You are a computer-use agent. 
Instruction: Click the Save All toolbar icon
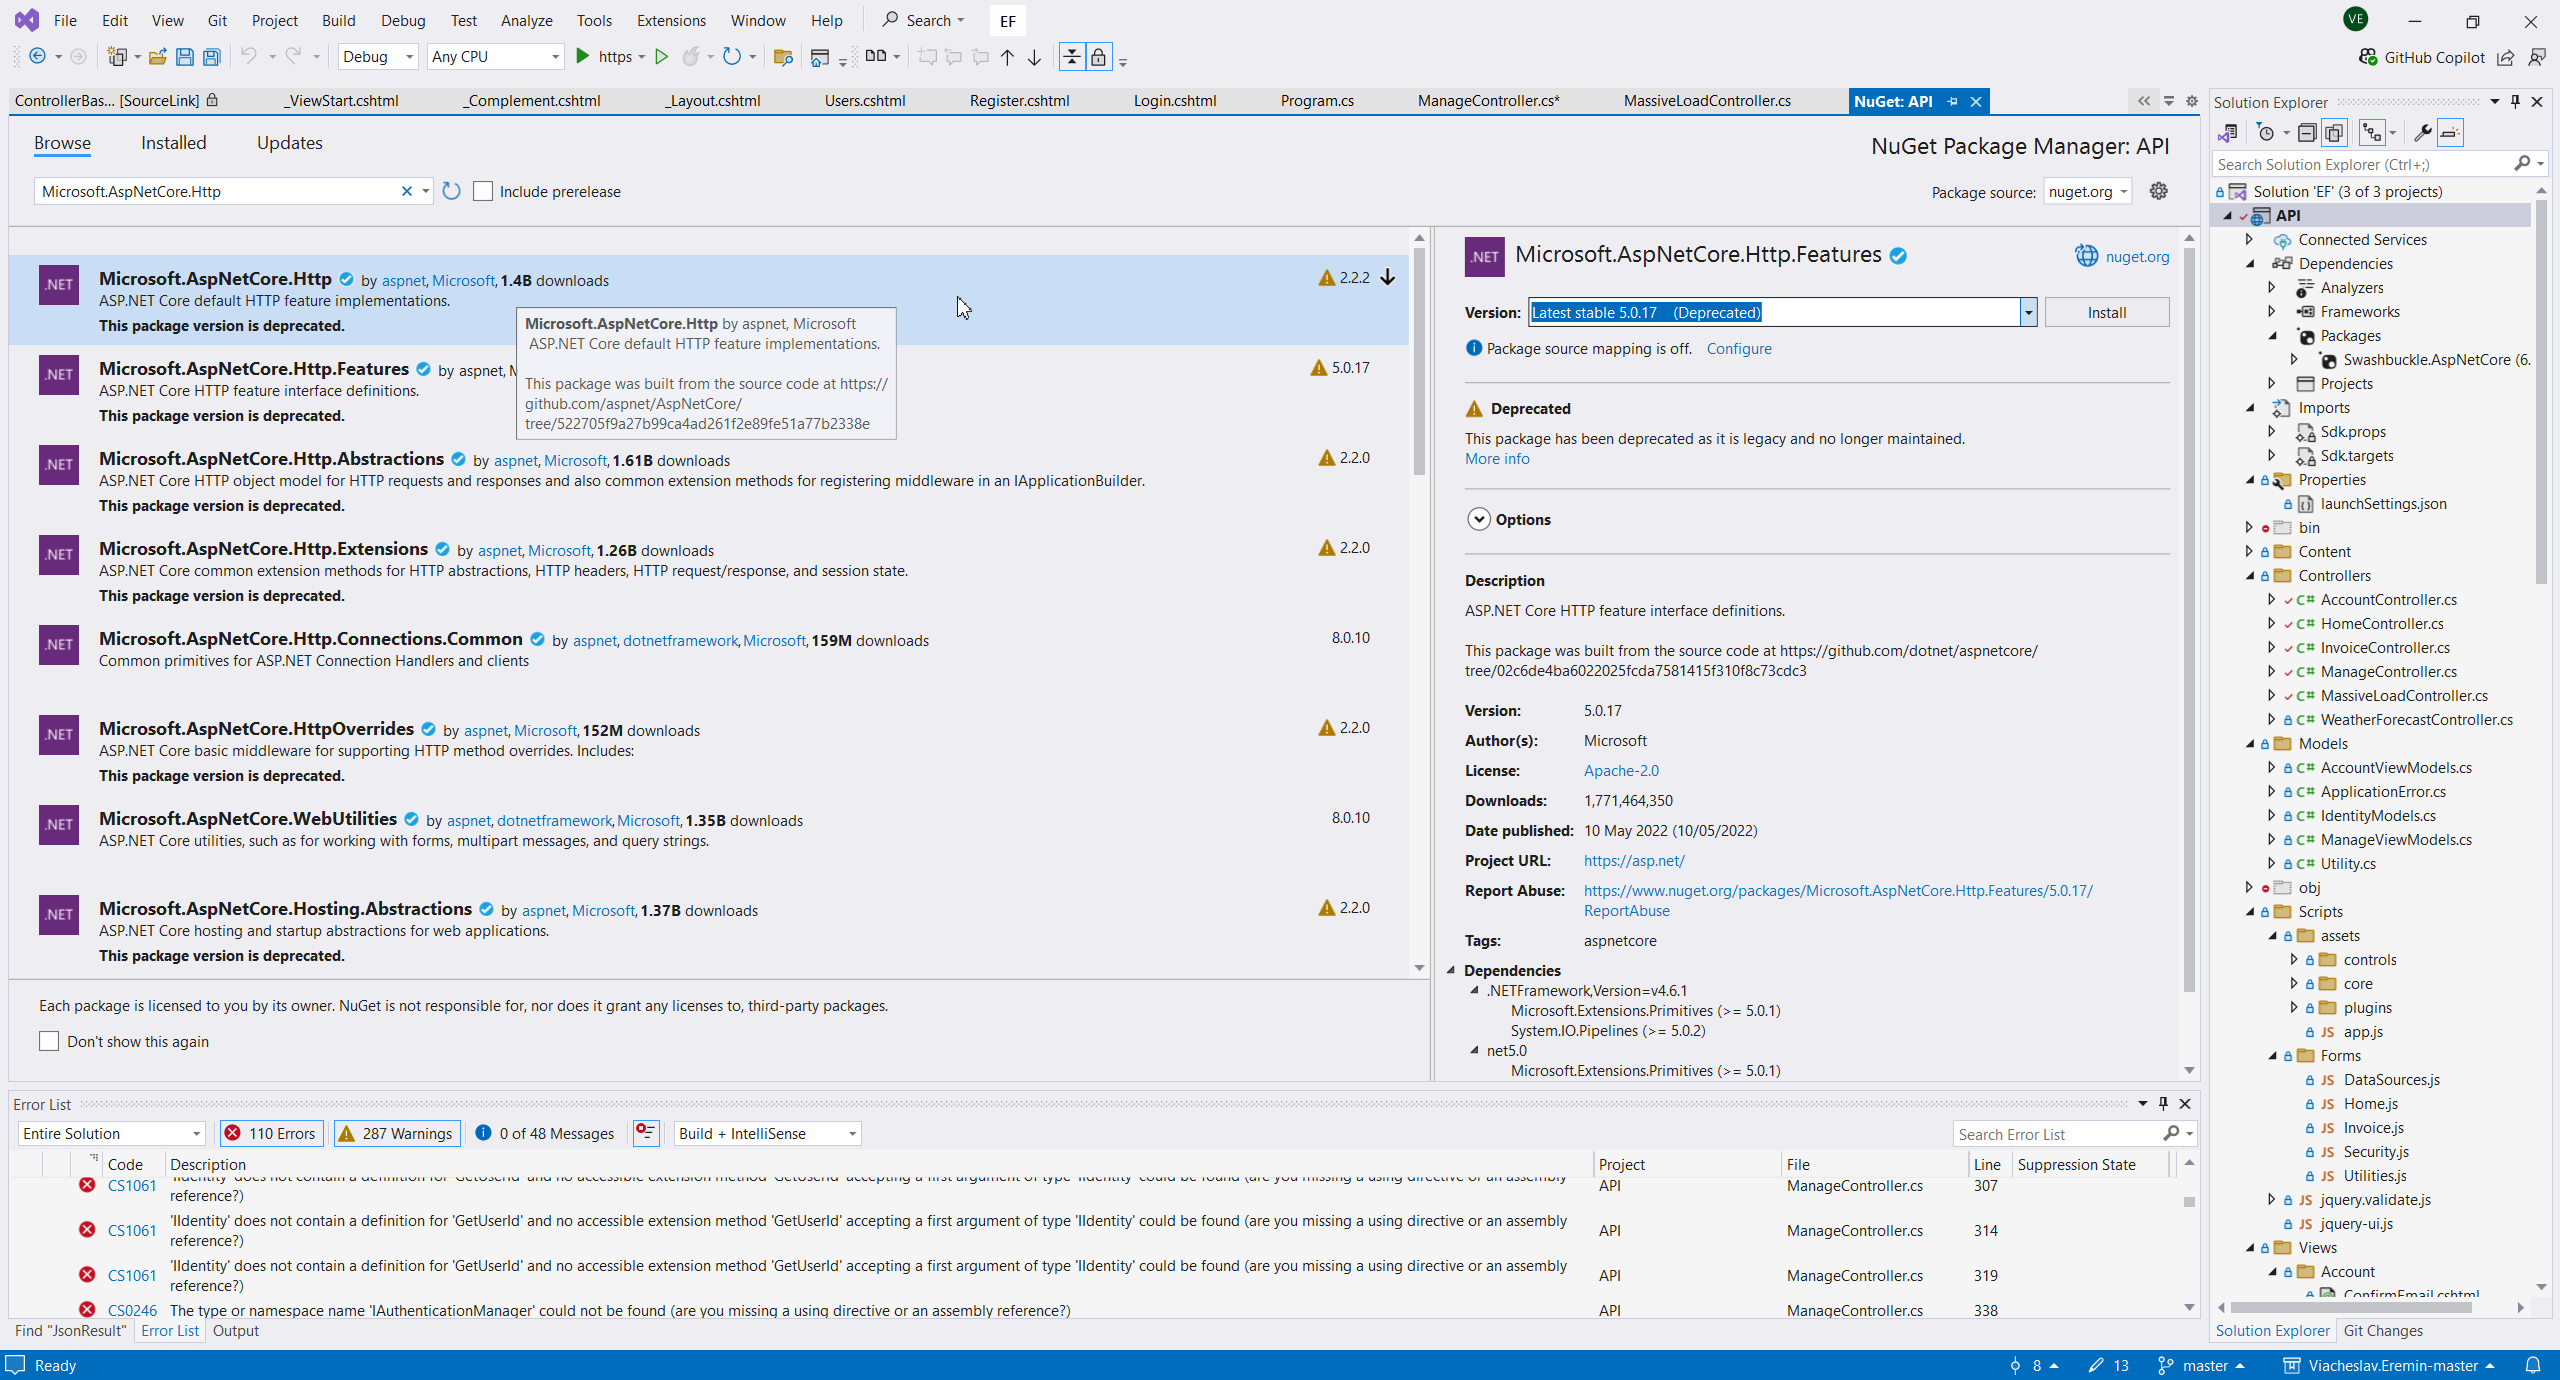tap(211, 57)
